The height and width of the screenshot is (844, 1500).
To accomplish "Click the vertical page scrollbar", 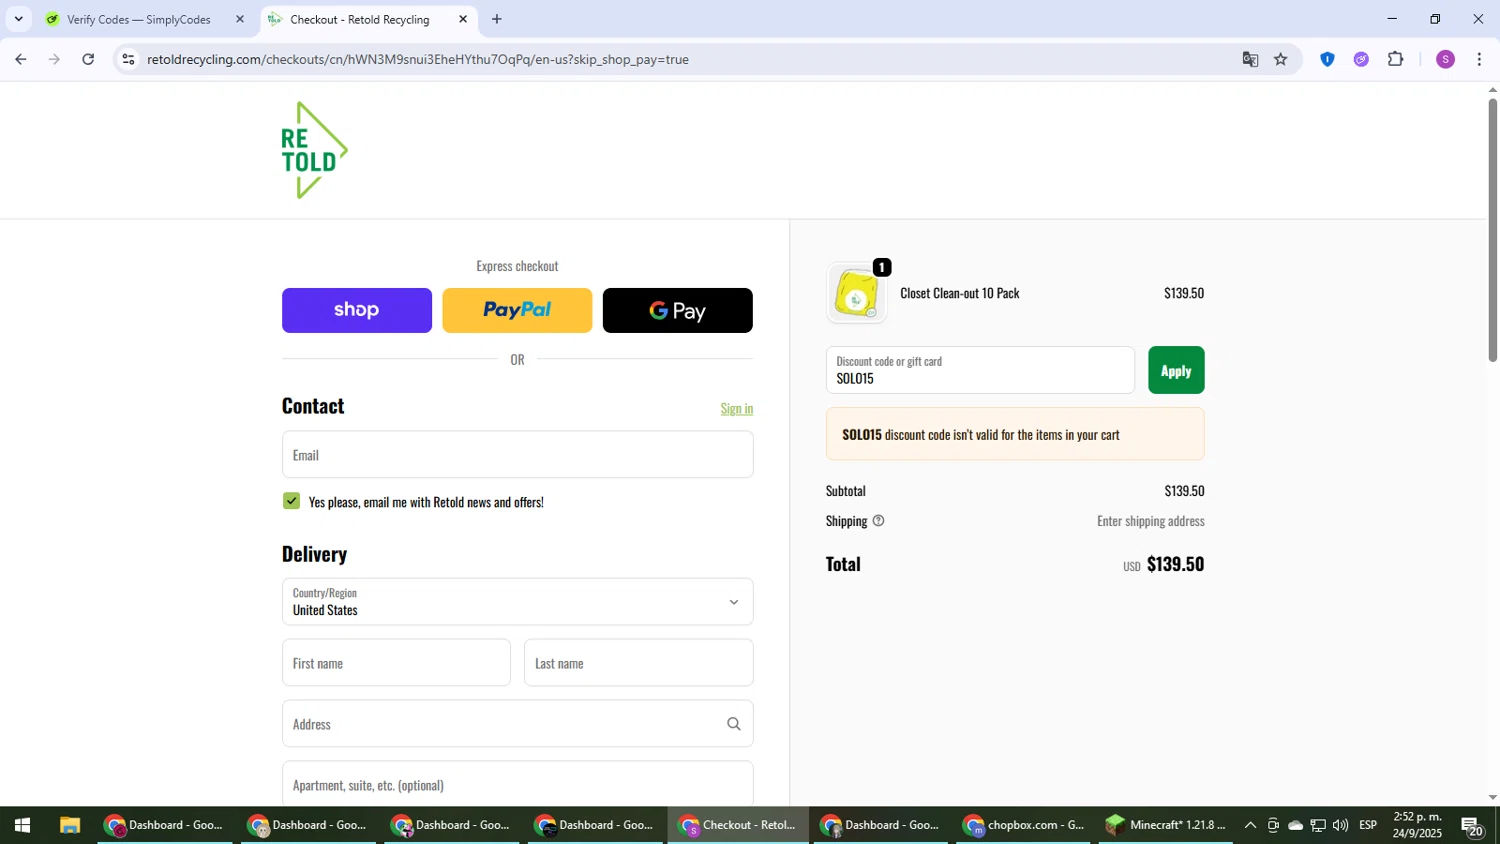I will (1493, 230).
